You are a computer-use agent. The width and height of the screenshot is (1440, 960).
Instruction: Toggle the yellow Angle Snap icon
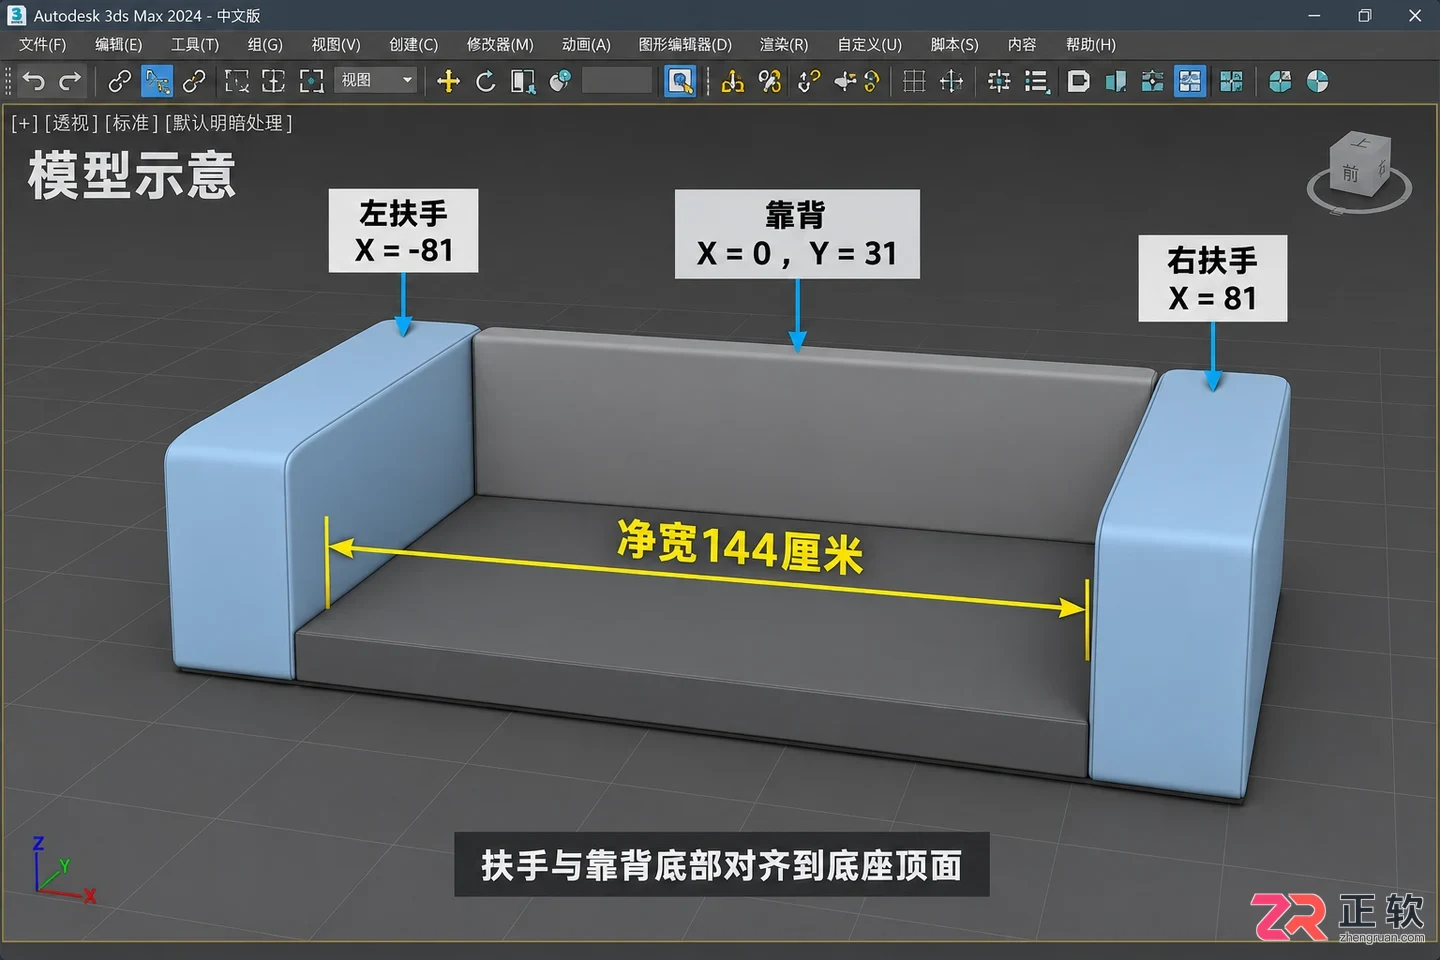732,81
